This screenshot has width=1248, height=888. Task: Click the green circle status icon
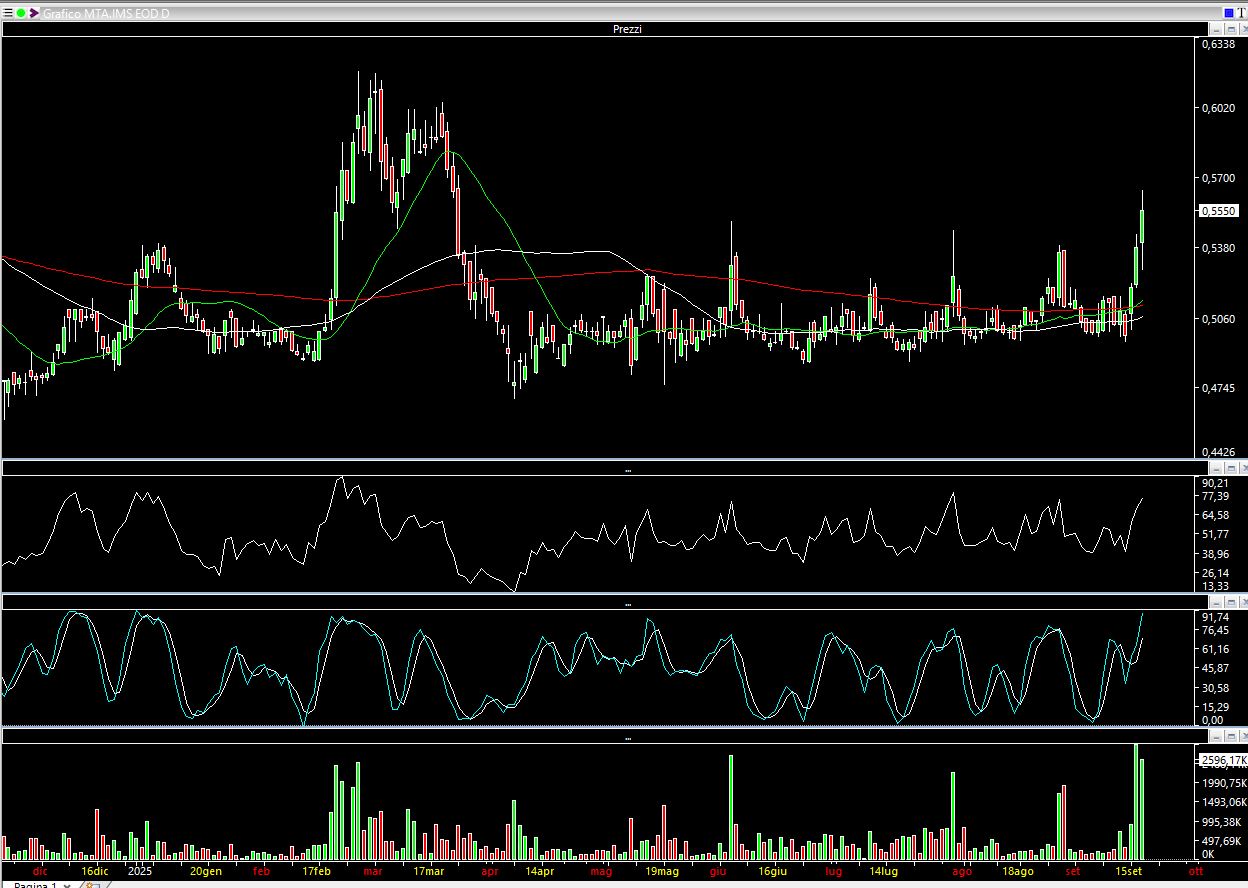21,14
